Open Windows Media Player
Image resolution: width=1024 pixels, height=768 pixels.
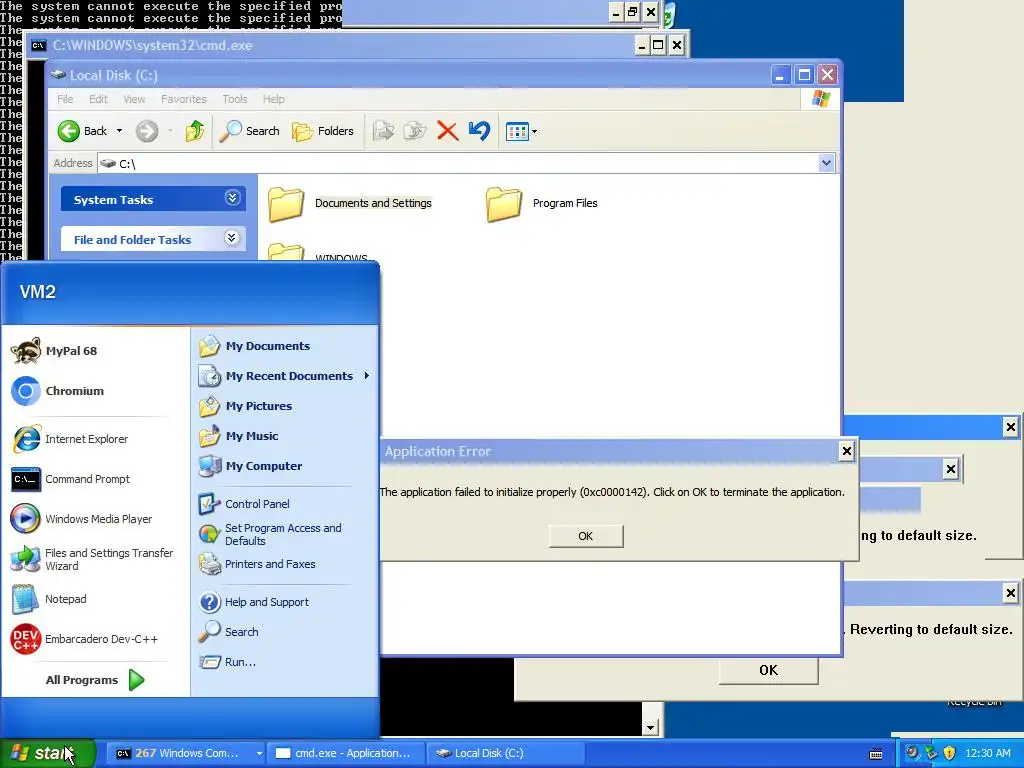click(82, 519)
